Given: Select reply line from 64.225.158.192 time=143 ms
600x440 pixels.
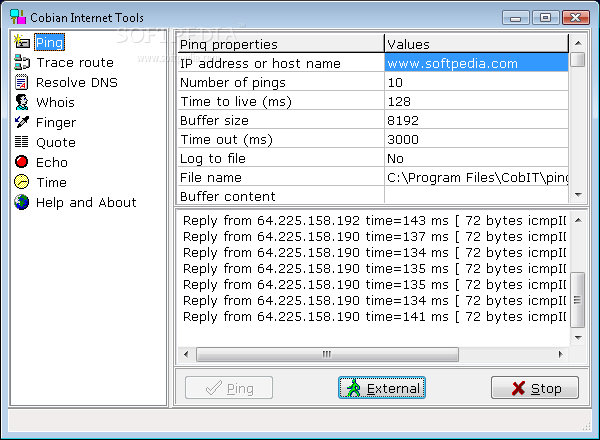Looking at the screenshot, I should pos(374,221).
